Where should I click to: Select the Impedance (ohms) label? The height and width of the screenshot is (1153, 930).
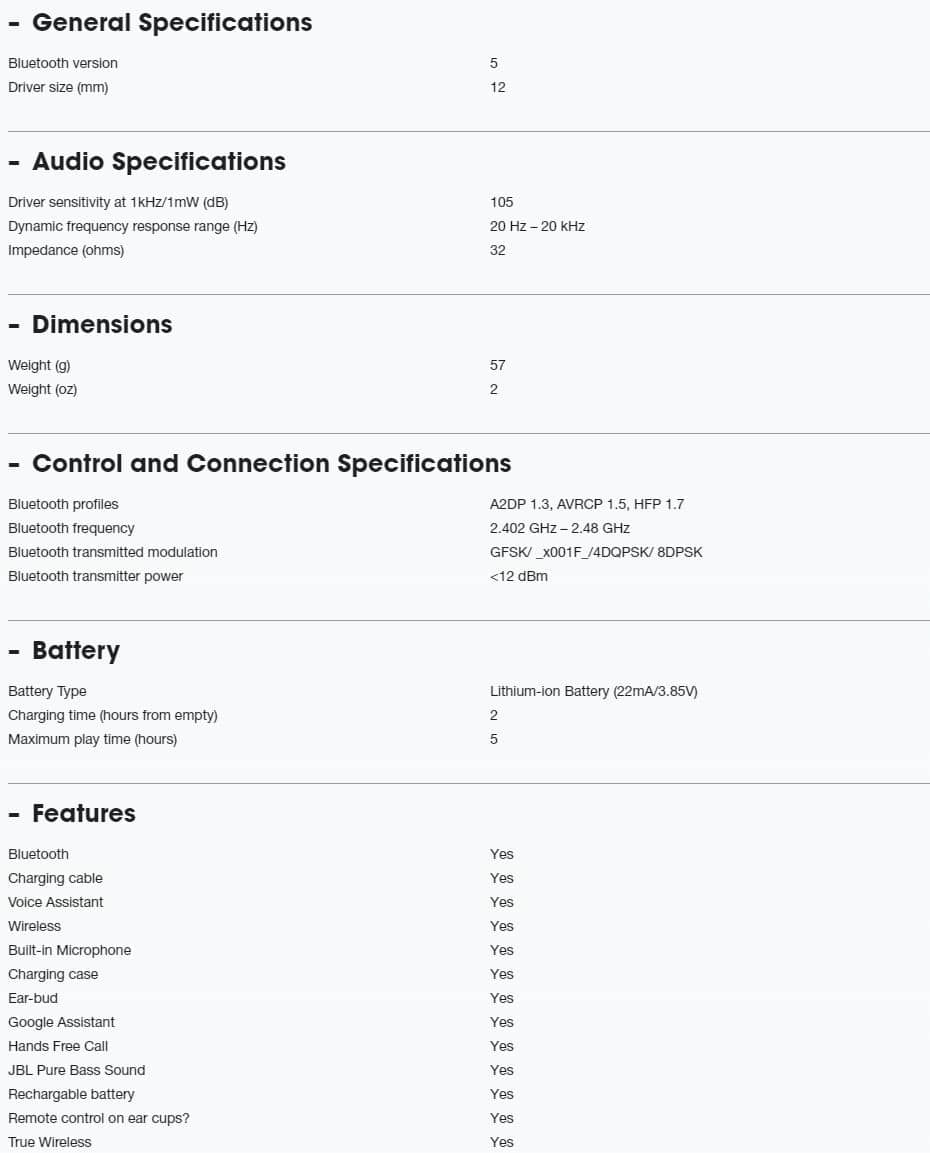66,251
